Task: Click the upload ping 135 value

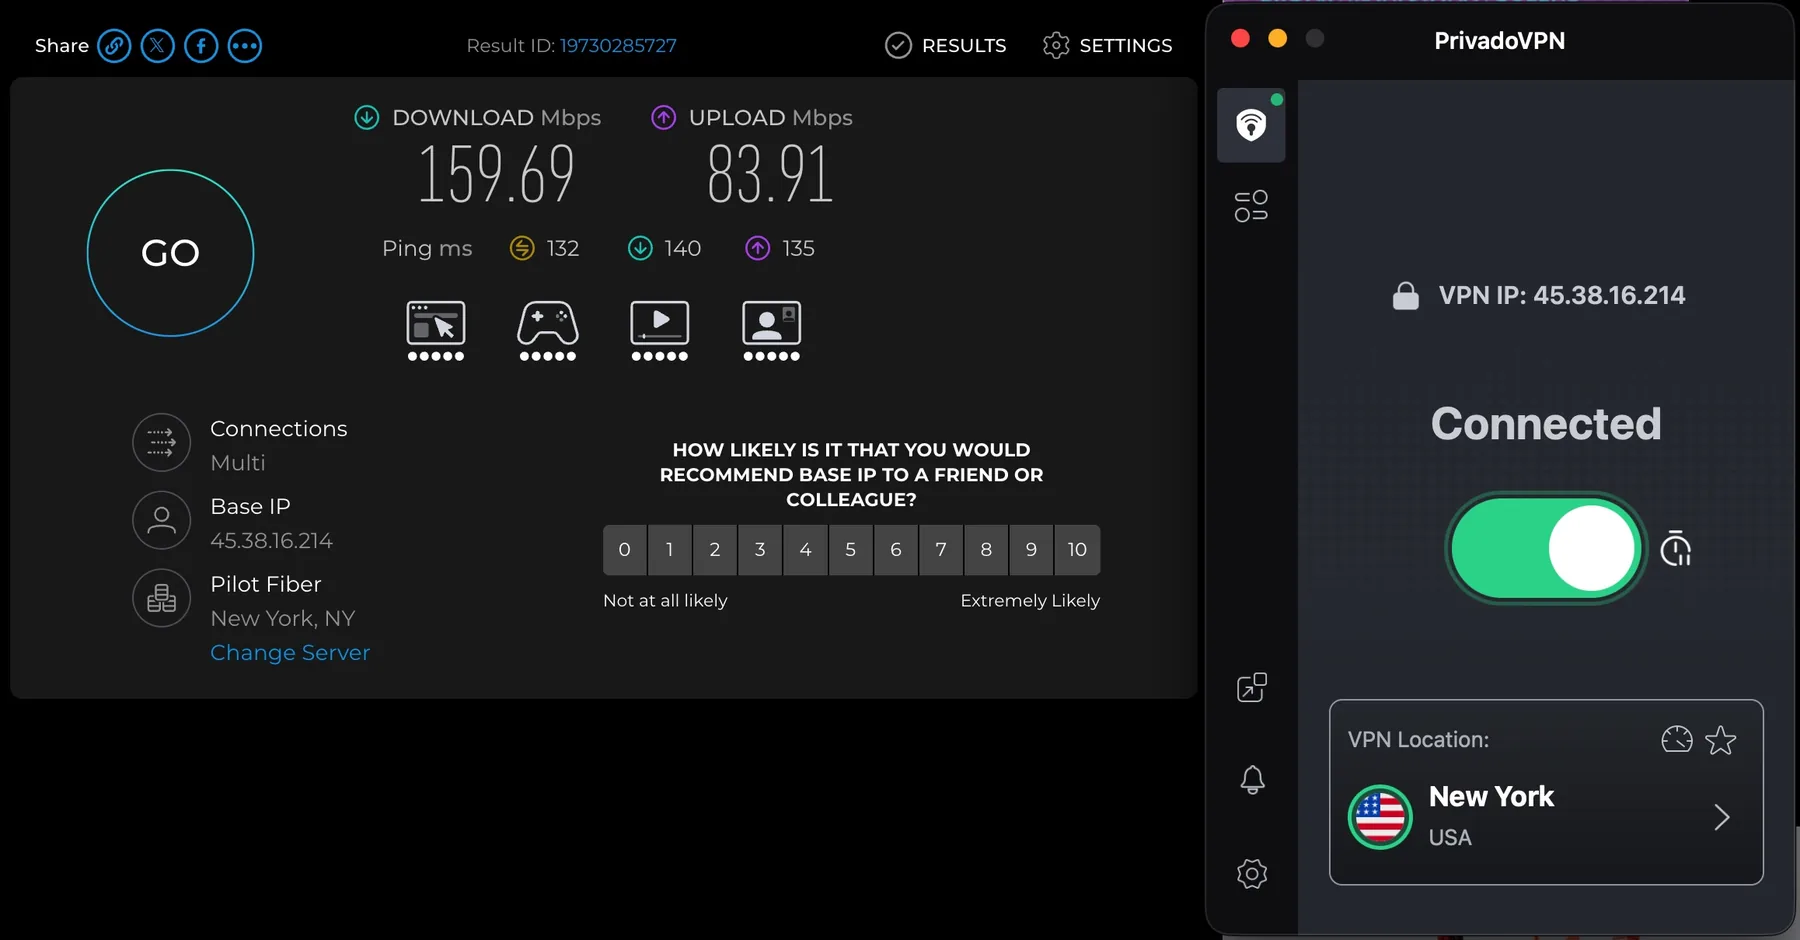Action: (798, 248)
